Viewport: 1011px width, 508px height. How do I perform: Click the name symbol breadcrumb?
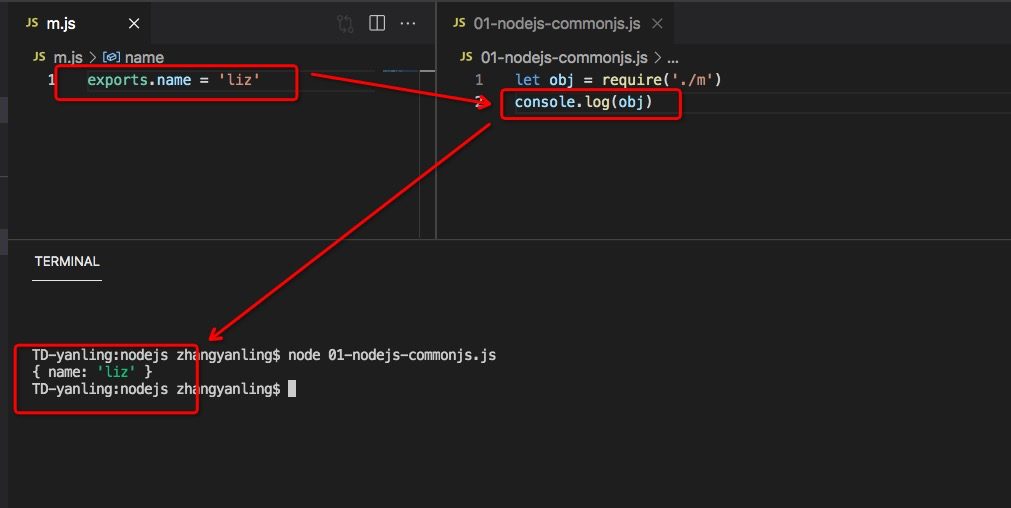pos(144,57)
